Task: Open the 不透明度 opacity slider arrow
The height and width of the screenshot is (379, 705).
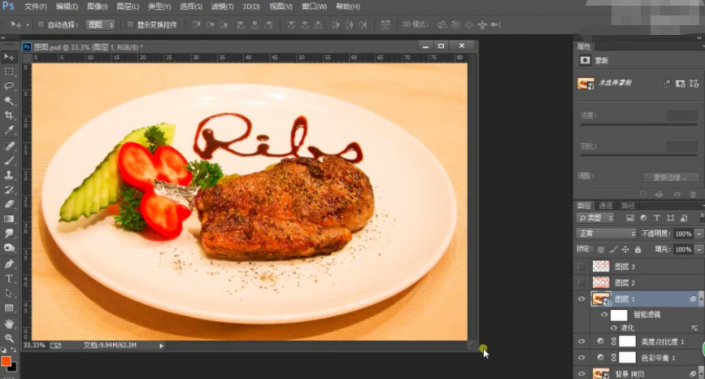Action: coord(699,234)
